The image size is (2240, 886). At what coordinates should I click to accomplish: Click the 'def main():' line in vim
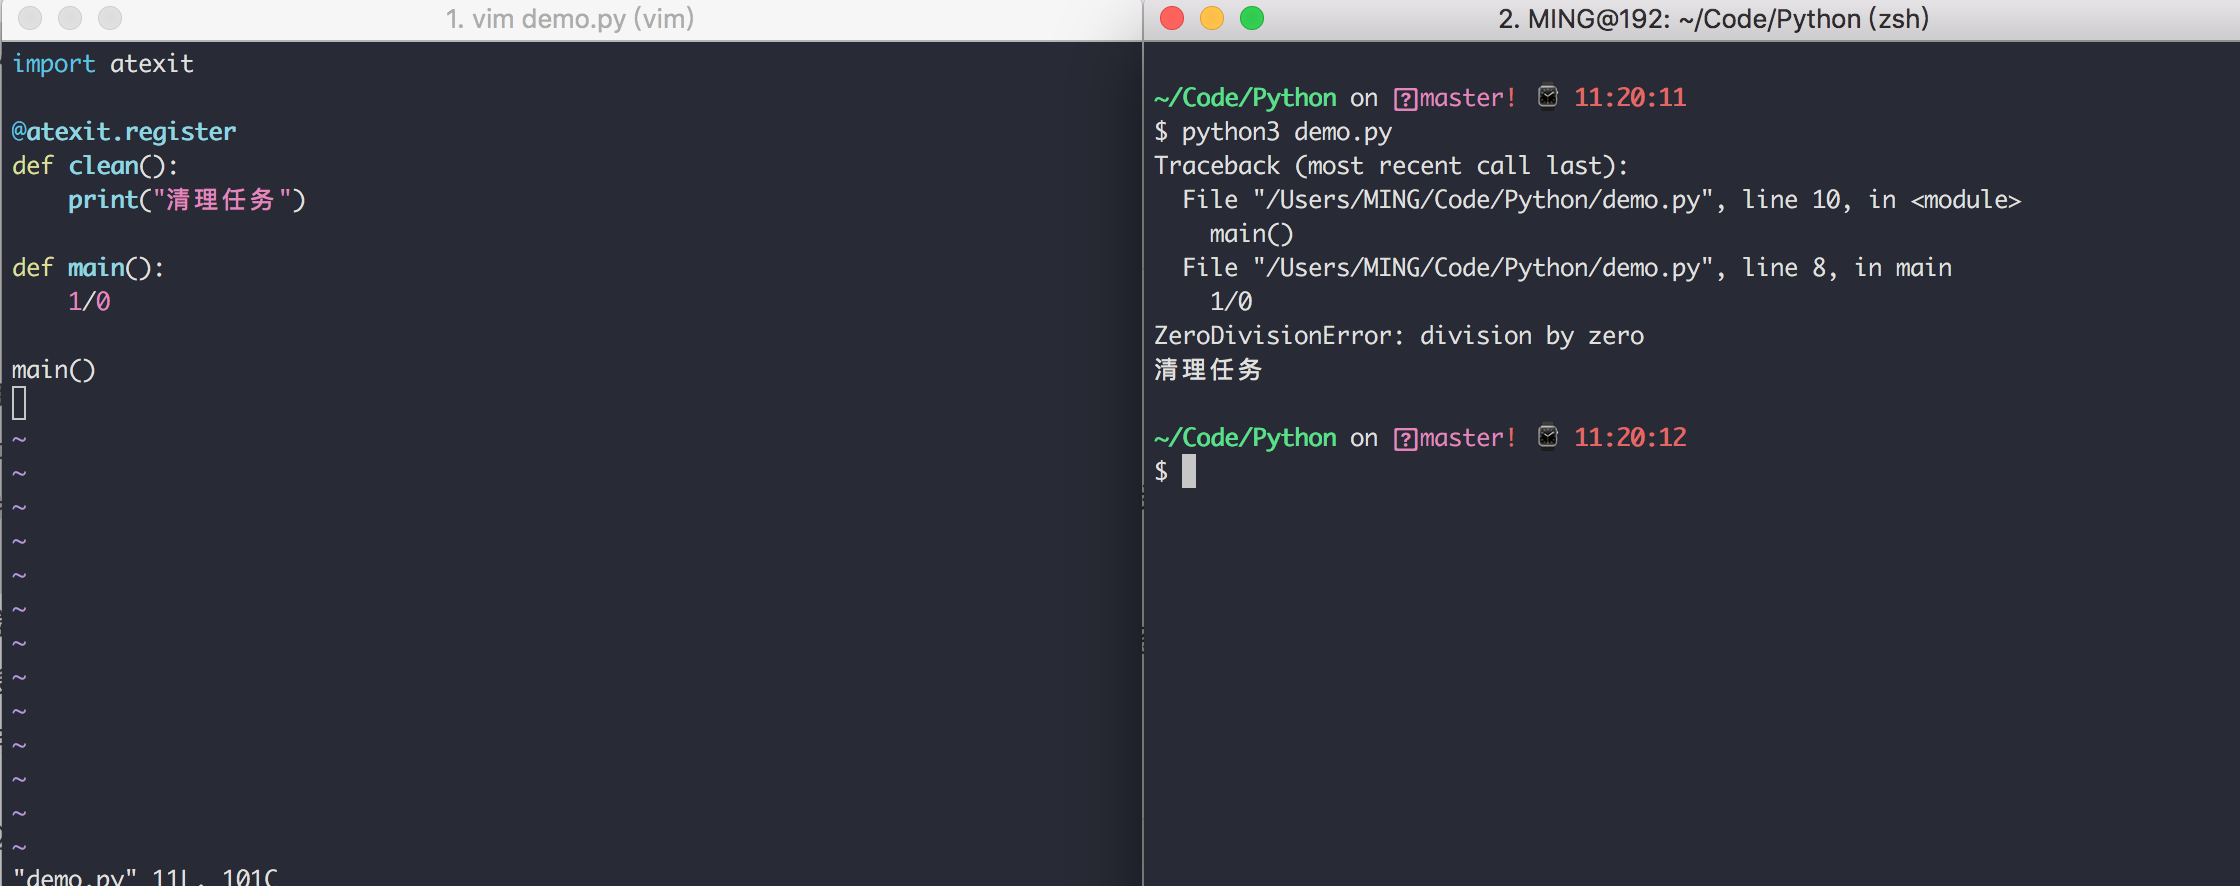[88, 268]
